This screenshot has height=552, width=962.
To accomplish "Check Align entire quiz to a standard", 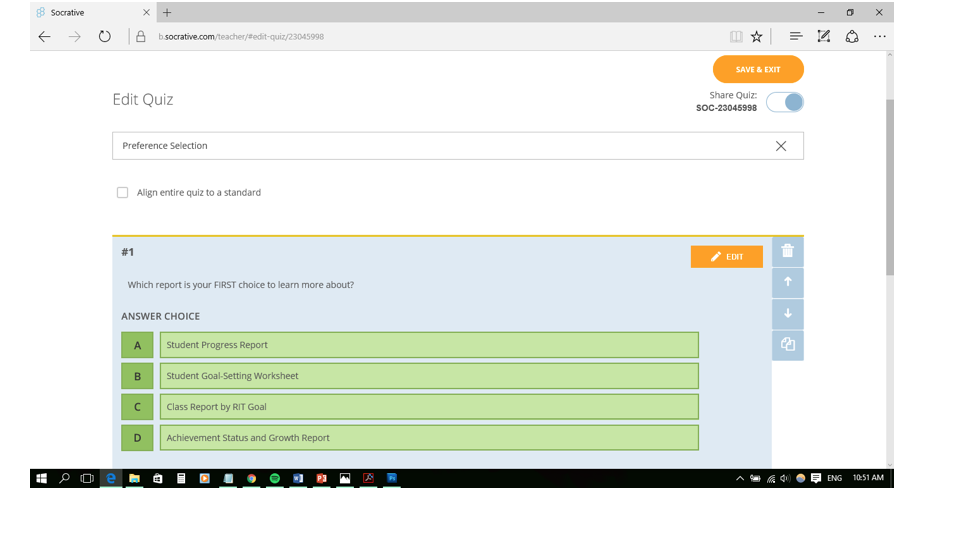I will point(123,193).
